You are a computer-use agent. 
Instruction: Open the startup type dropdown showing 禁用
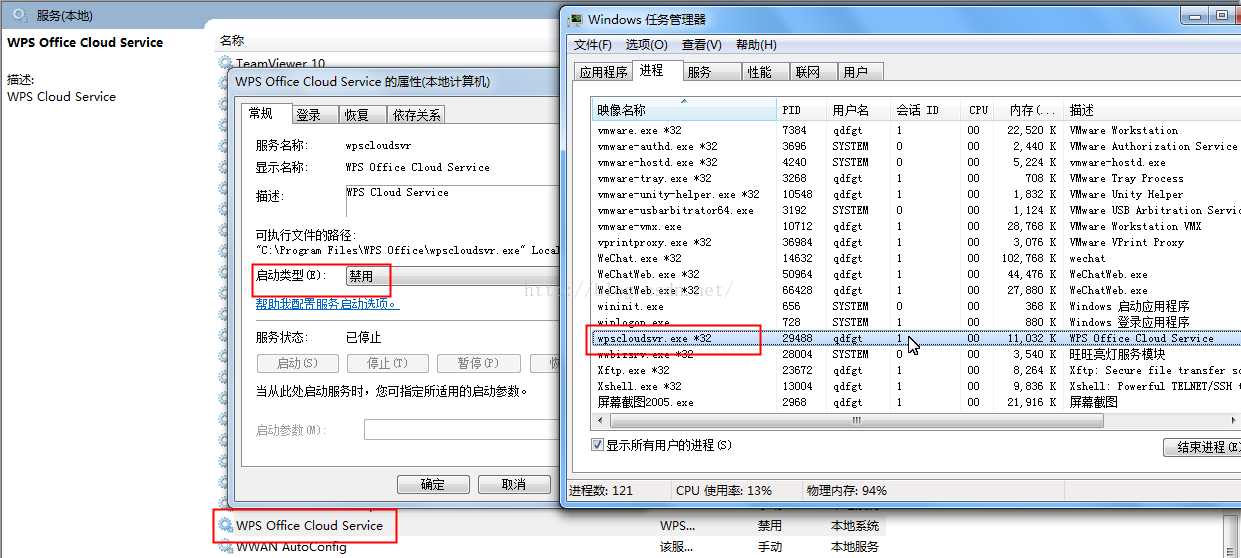(x=450, y=275)
